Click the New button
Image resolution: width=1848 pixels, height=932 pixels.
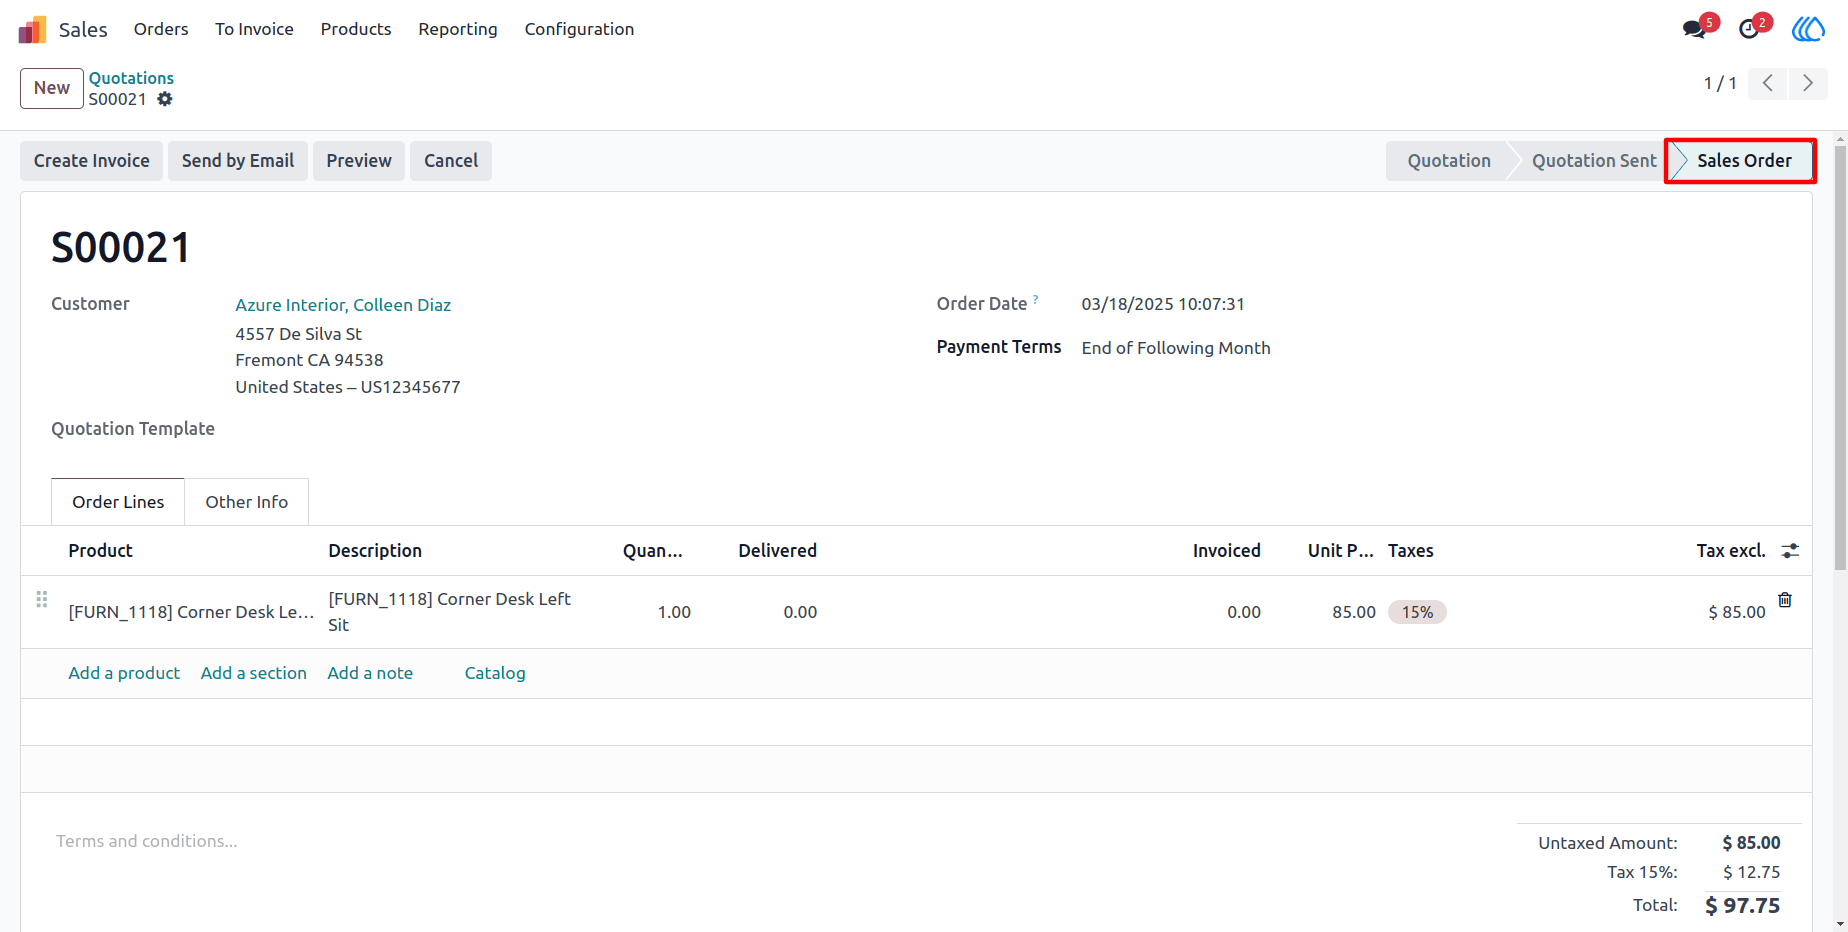[x=52, y=88]
